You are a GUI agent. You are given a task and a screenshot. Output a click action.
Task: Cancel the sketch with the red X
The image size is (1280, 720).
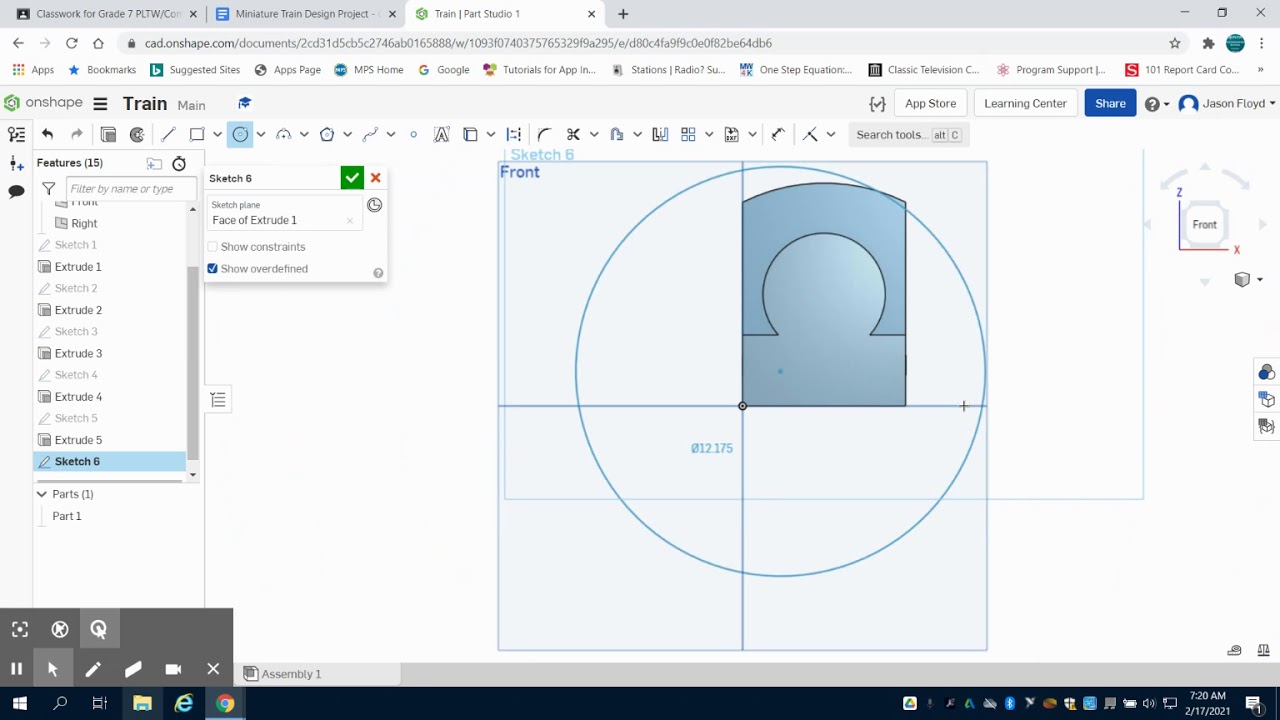[x=375, y=178]
